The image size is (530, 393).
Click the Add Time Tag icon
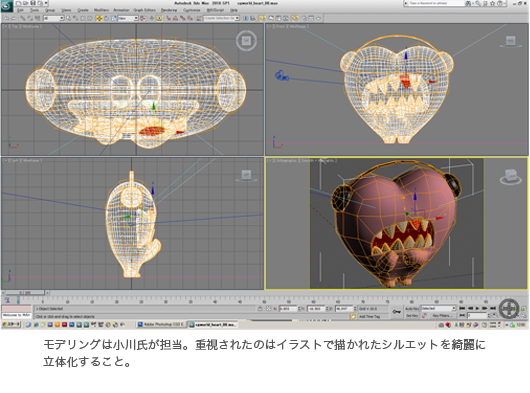tap(353, 316)
